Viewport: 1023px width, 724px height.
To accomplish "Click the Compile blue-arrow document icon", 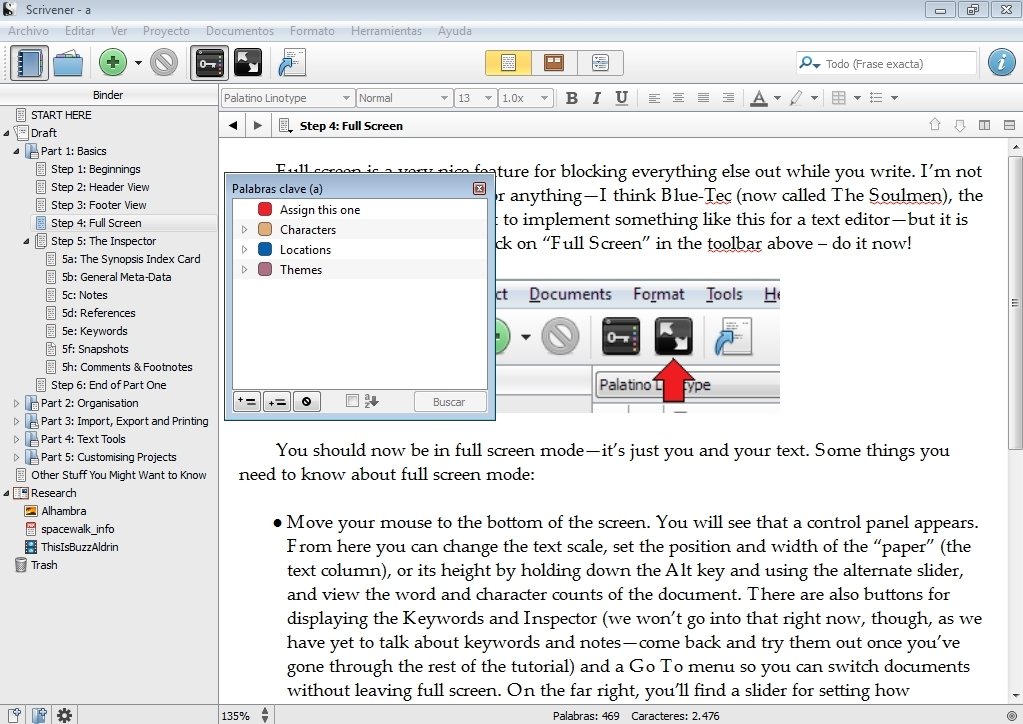I will point(292,63).
